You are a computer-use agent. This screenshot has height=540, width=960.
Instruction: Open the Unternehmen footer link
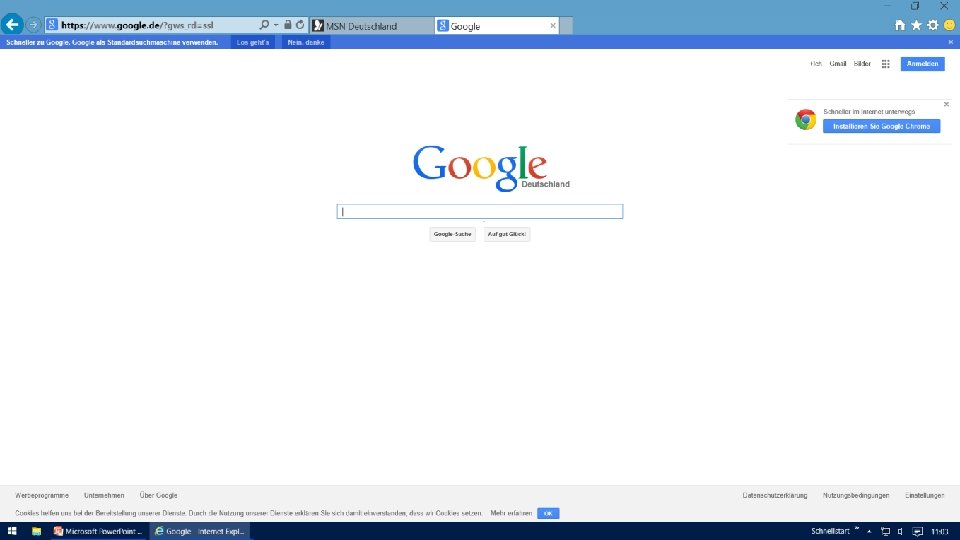click(104, 495)
